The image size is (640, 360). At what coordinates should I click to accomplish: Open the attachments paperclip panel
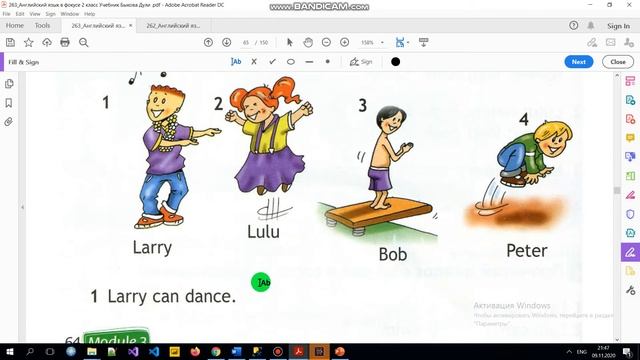point(9,122)
